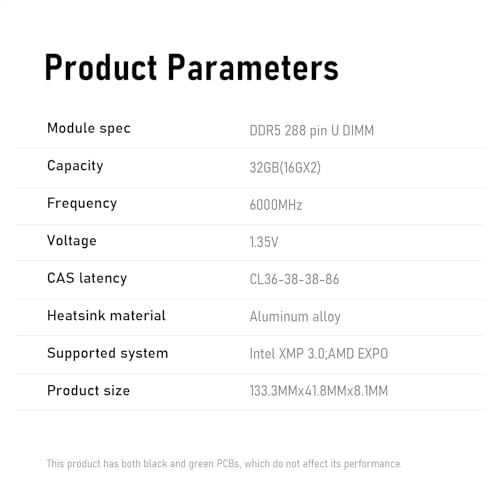The image size is (500, 500).
Task: Click the PCB color disclaimer footnote
Action: click(x=224, y=464)
